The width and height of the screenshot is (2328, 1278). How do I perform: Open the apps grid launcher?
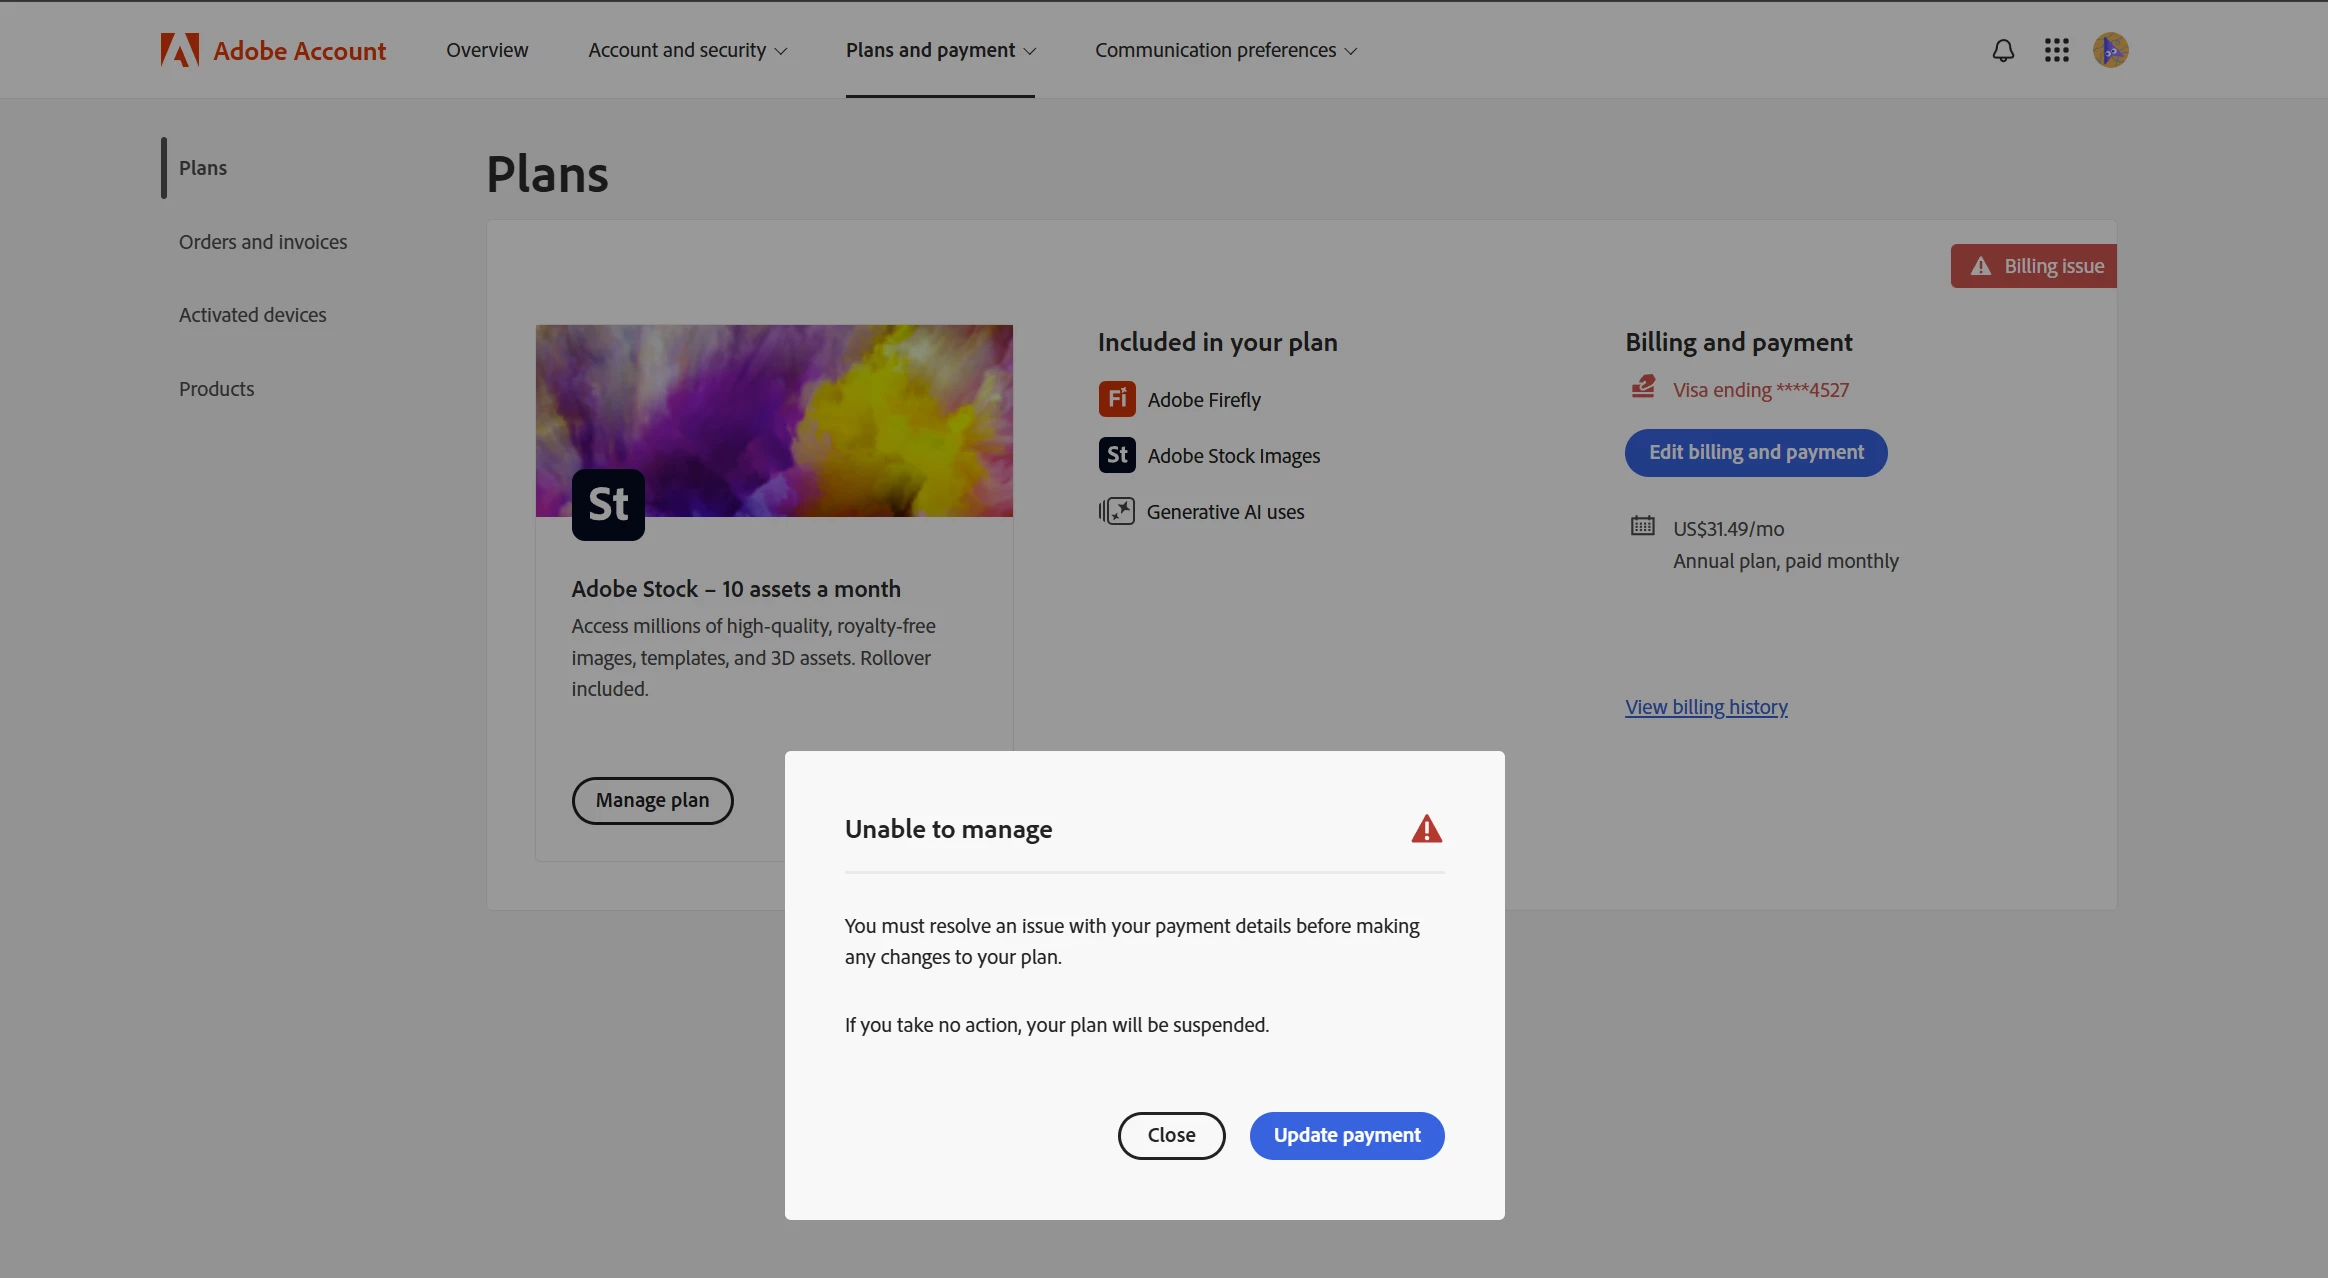2057,50
